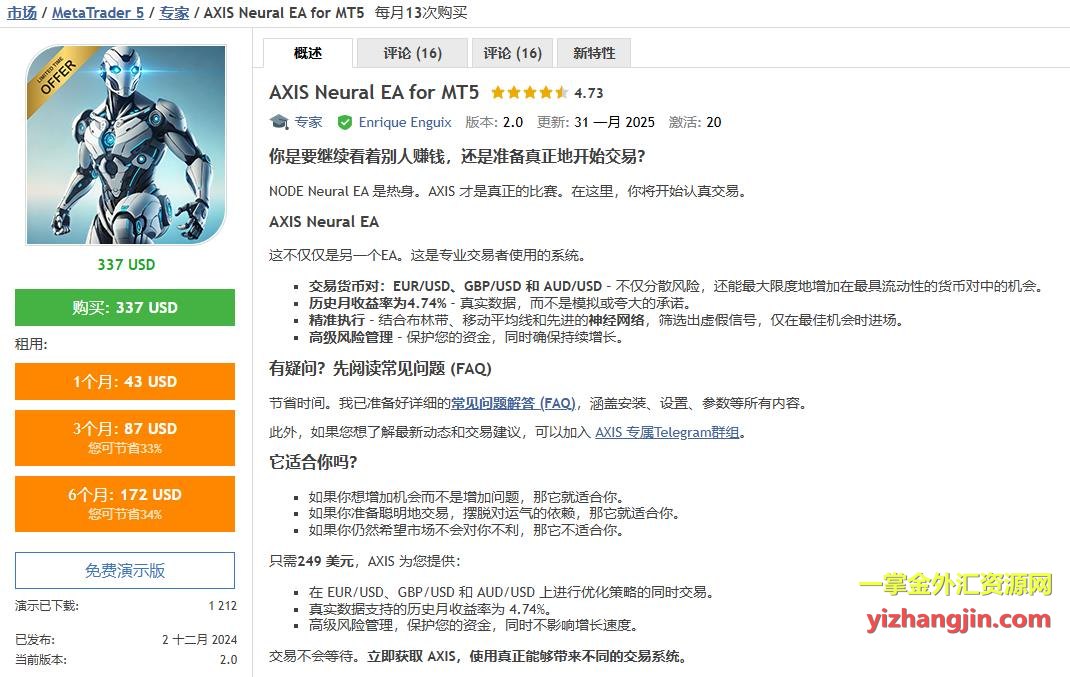1070x677 pixels.
Task: Click the 有疑问? 先阅读常见问题 (FAQ) heading
Action: [x=380, y=369]
